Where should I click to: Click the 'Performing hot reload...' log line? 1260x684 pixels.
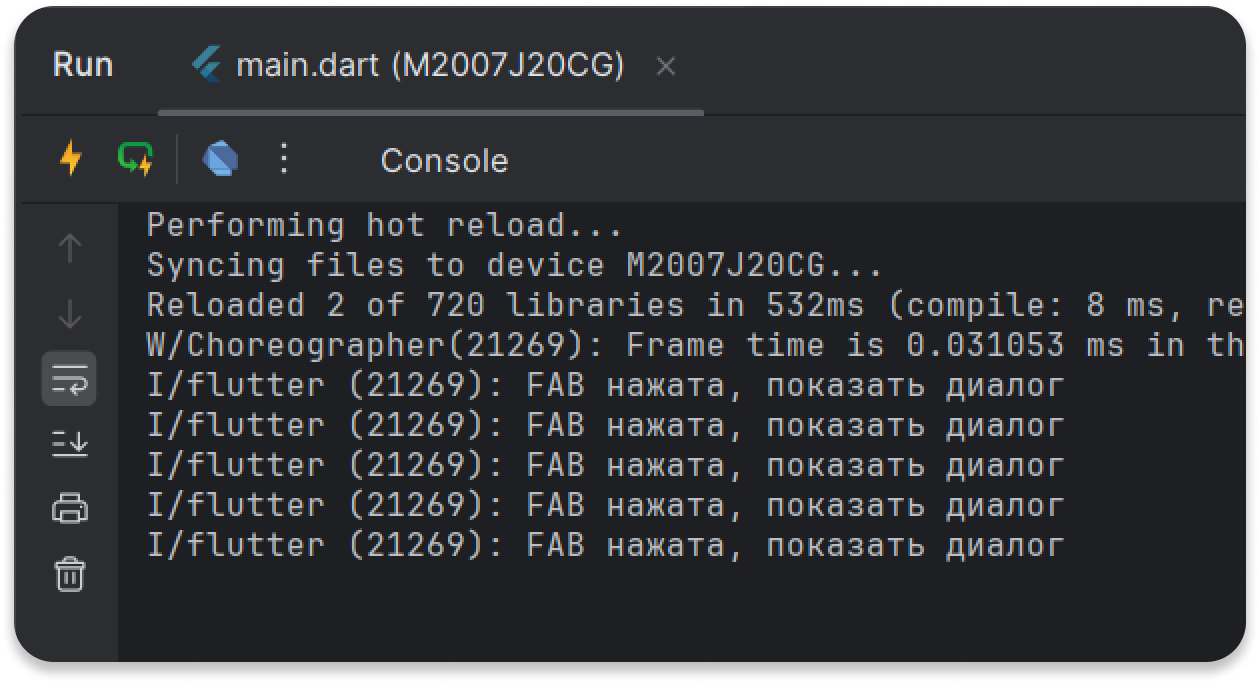(385, 226)
